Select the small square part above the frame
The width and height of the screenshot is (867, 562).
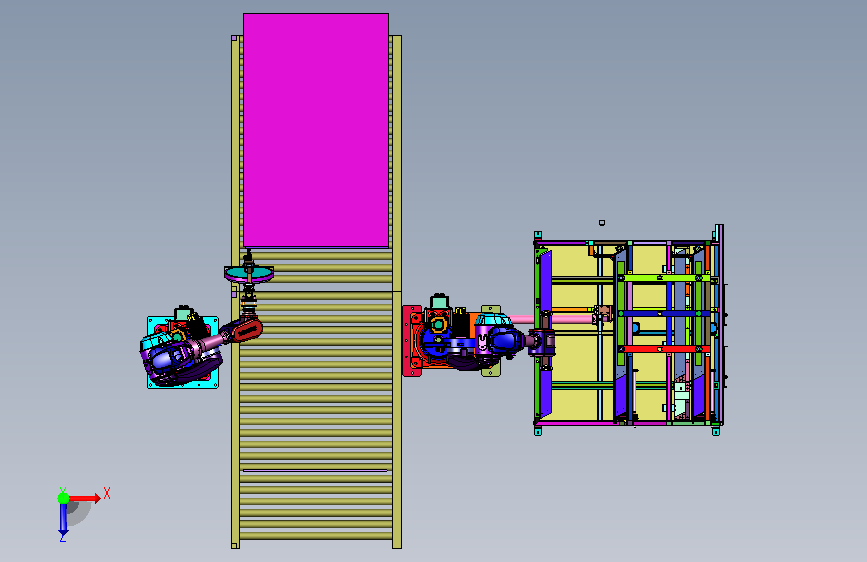pos(602,222)
